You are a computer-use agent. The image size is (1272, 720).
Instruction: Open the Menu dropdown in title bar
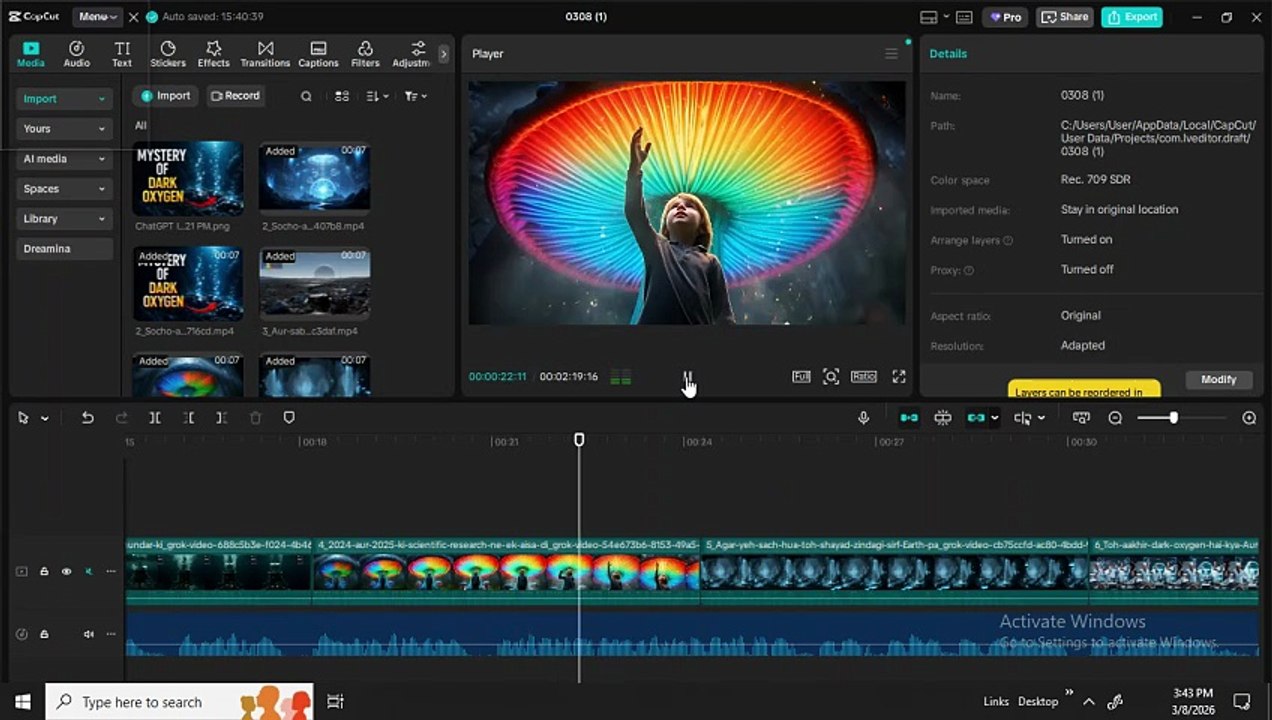click(x=97, y=17)
